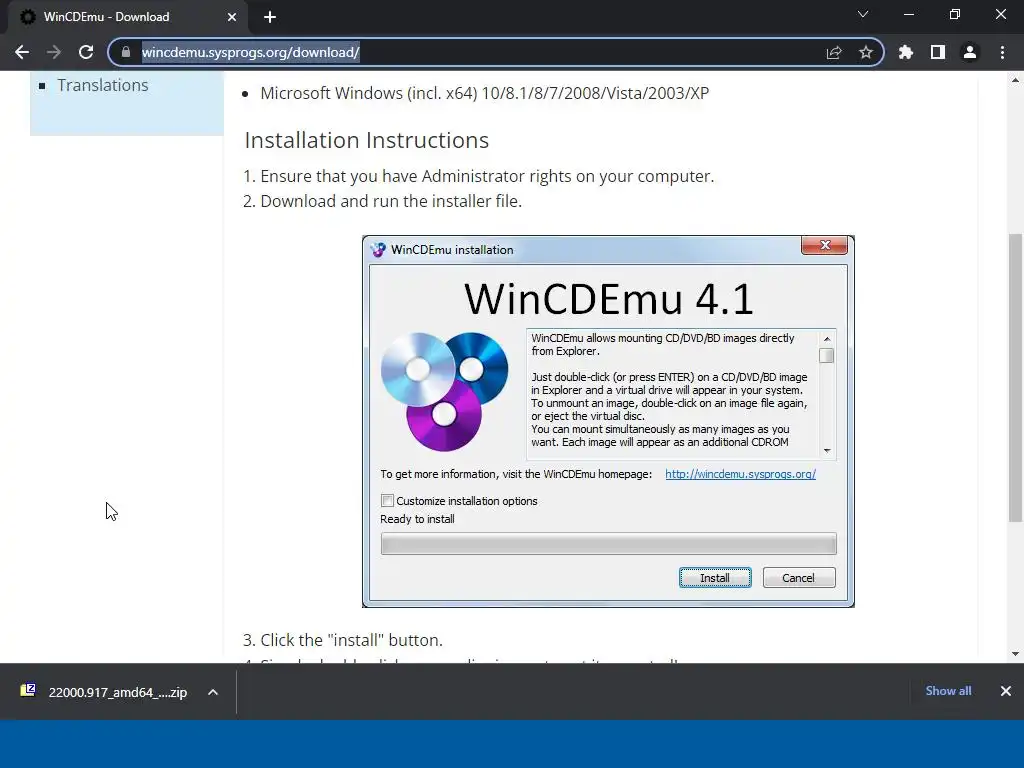The image size is (1024, 768).
Task: Bookmark this tab with the star icon
Action: [866, 52]
